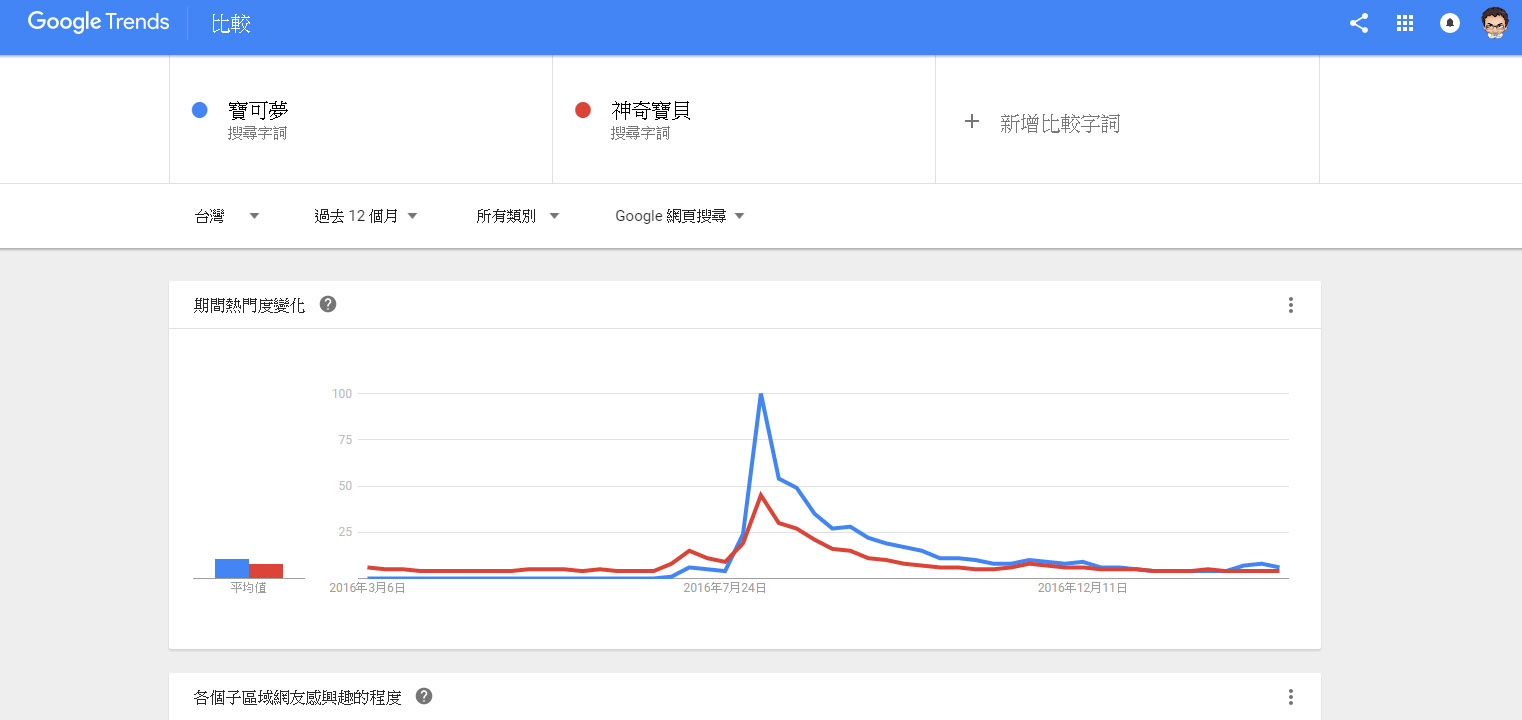Open the user account avatar

click(x=1495, y=23)
